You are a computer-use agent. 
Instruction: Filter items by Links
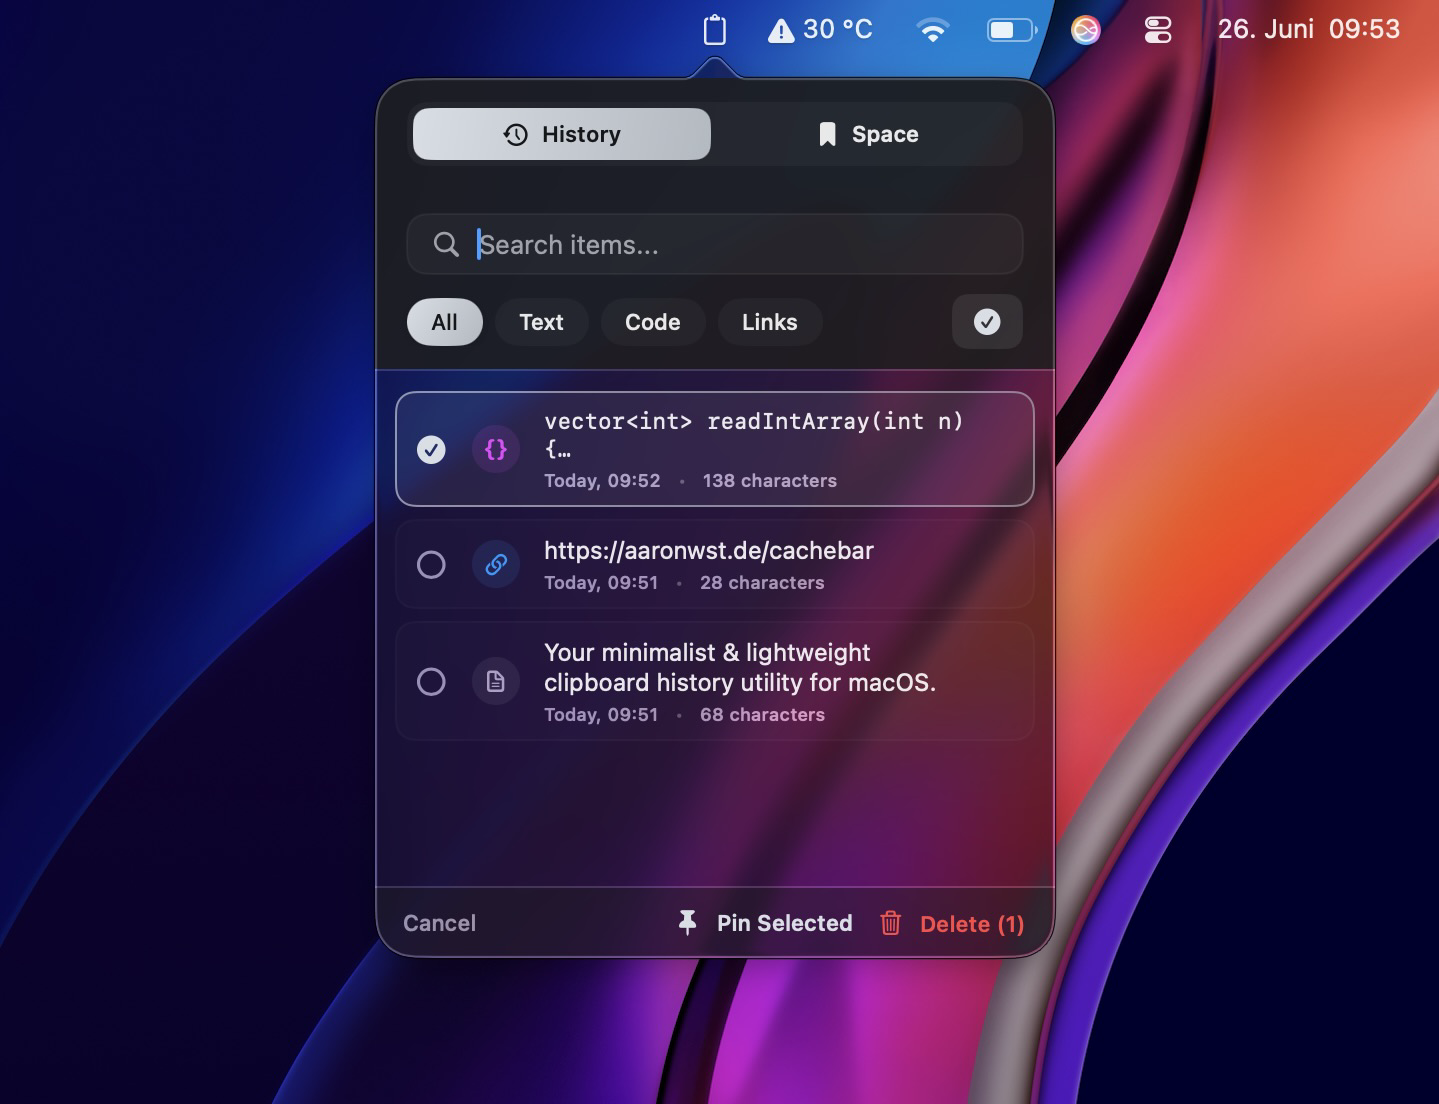click(x=770, y=322)
